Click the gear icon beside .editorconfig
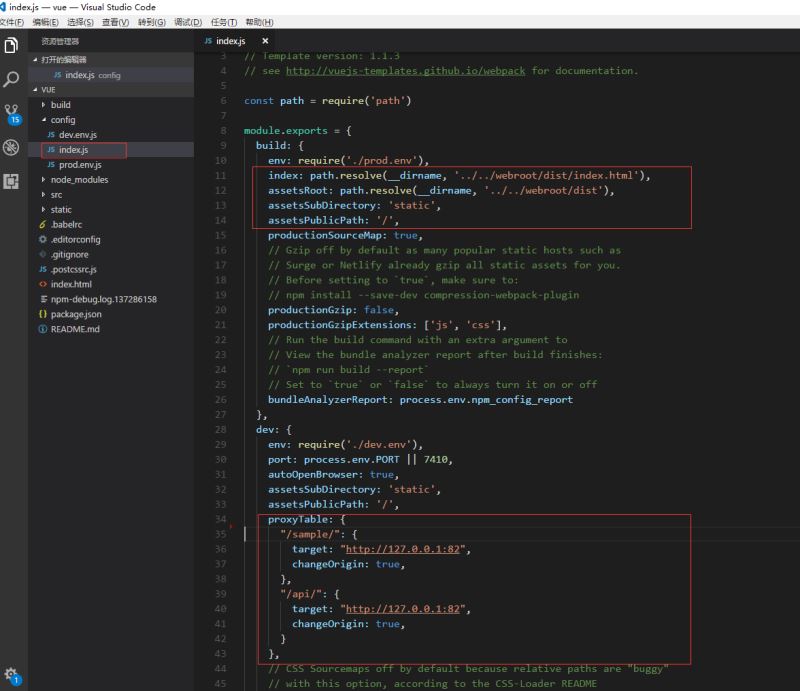This screenshot has height=691, width=800. (43, 239)
